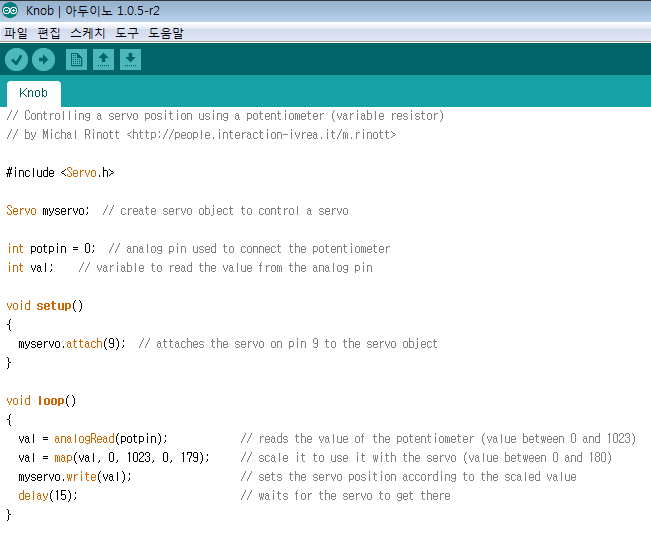Click the map(val, 0, 1023, 0, 179) call
651x537 pixels.
132,458
